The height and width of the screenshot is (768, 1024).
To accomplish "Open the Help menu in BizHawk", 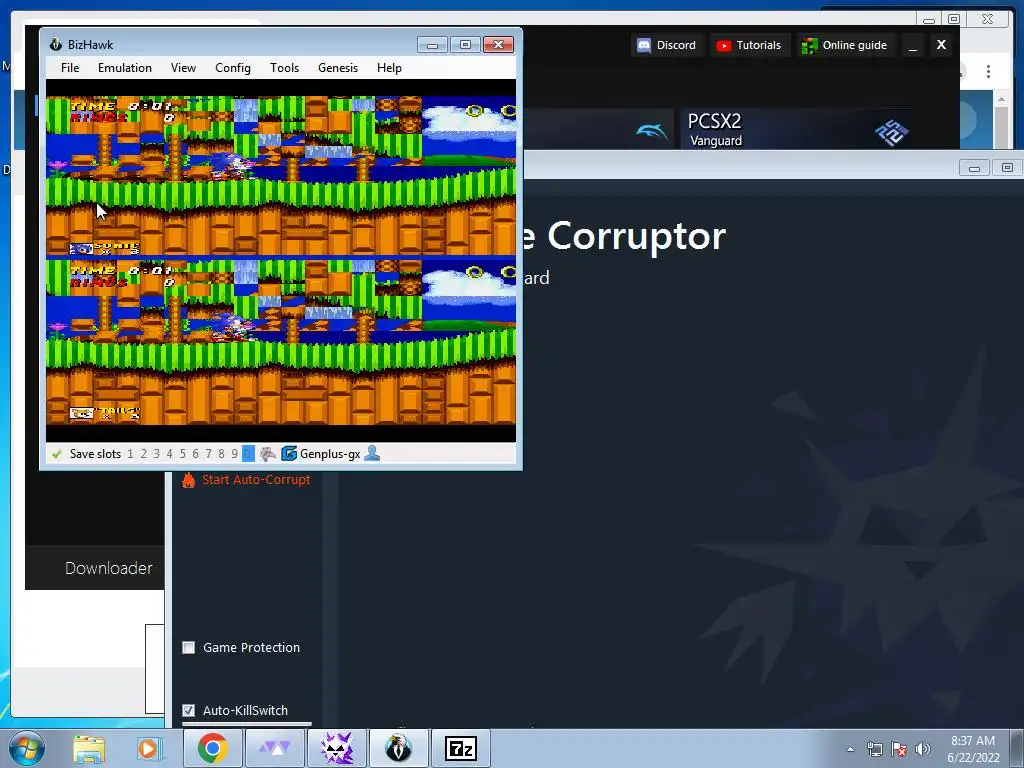I will click(x=389, y=68).
